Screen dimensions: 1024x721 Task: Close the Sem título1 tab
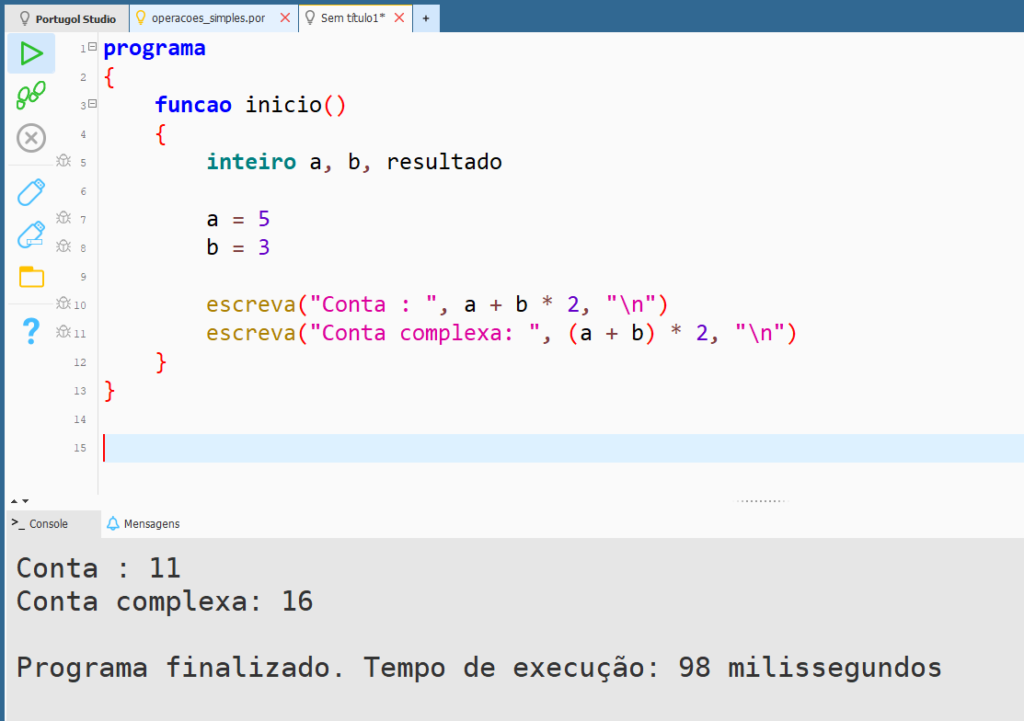(x=400, y=18)
